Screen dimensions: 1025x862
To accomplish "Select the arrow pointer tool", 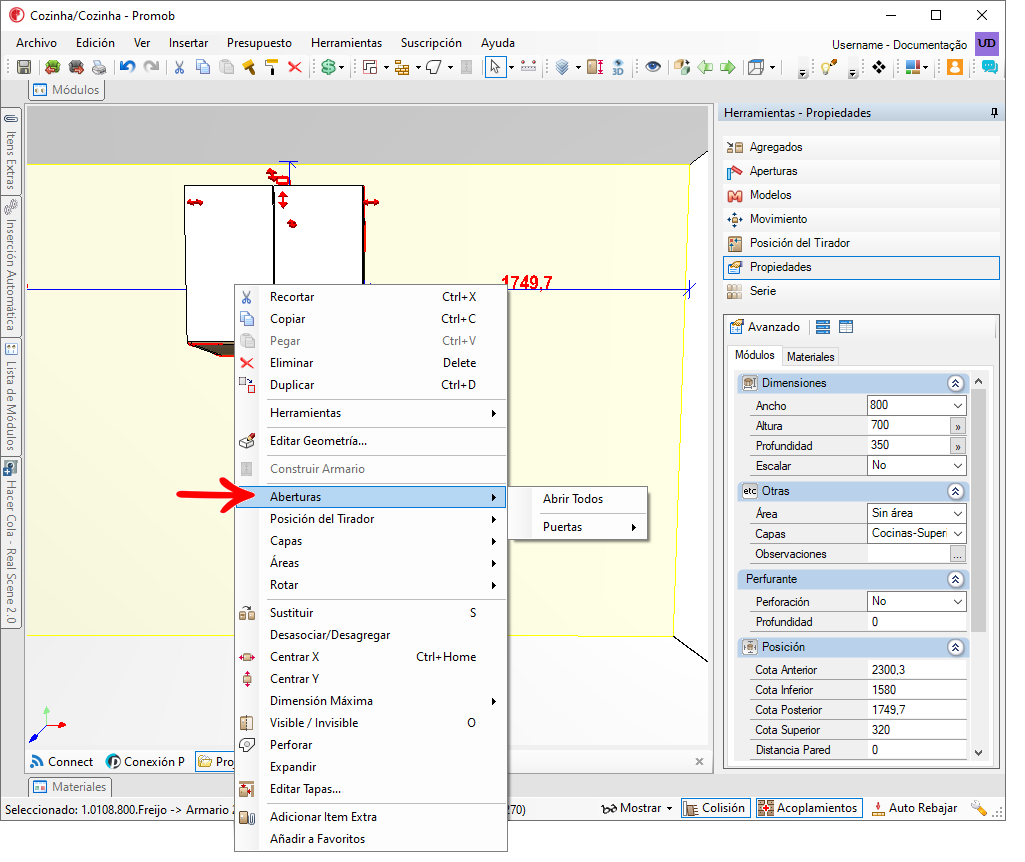I will click(x=495, y=67).
